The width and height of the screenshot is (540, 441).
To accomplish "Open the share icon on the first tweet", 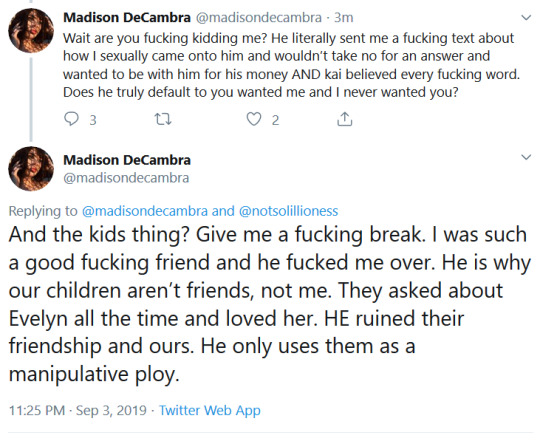I will click(344, 119).
